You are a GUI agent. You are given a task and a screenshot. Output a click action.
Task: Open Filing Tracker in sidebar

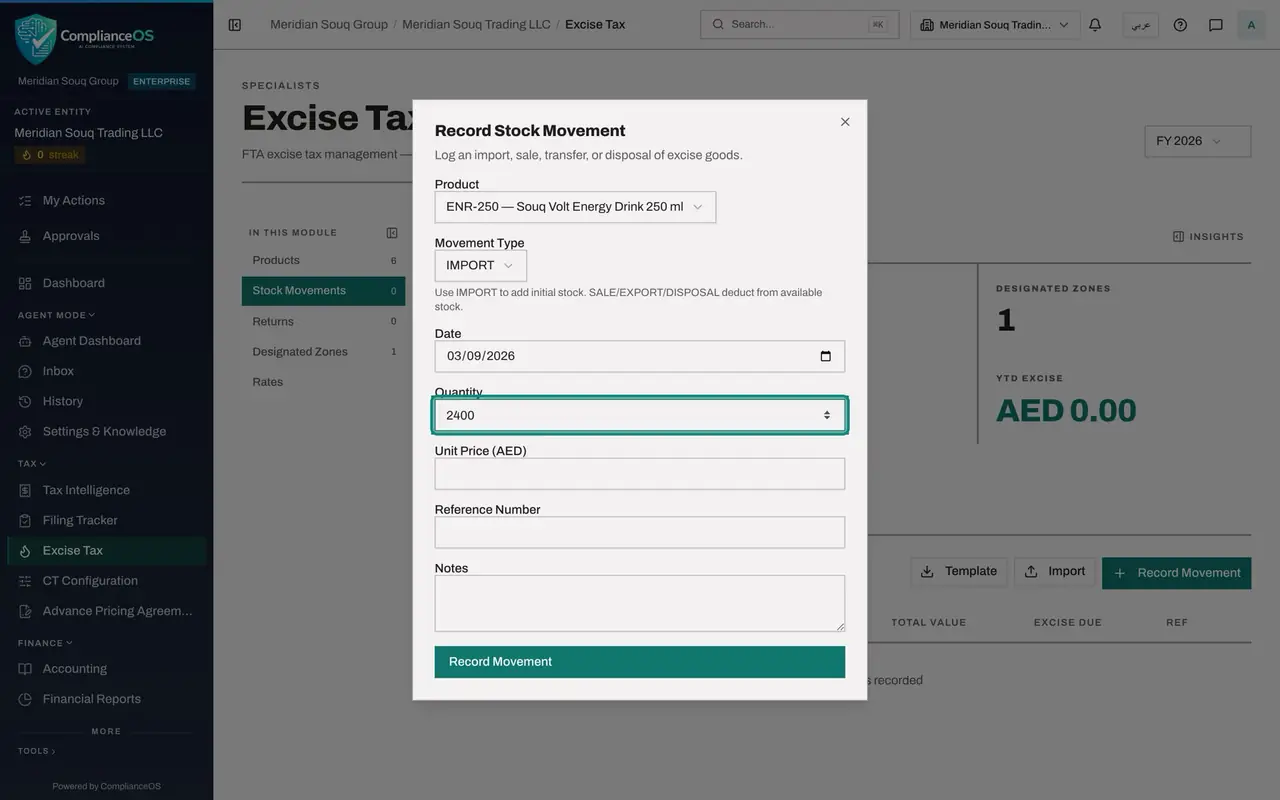click(x=106, y=520)
